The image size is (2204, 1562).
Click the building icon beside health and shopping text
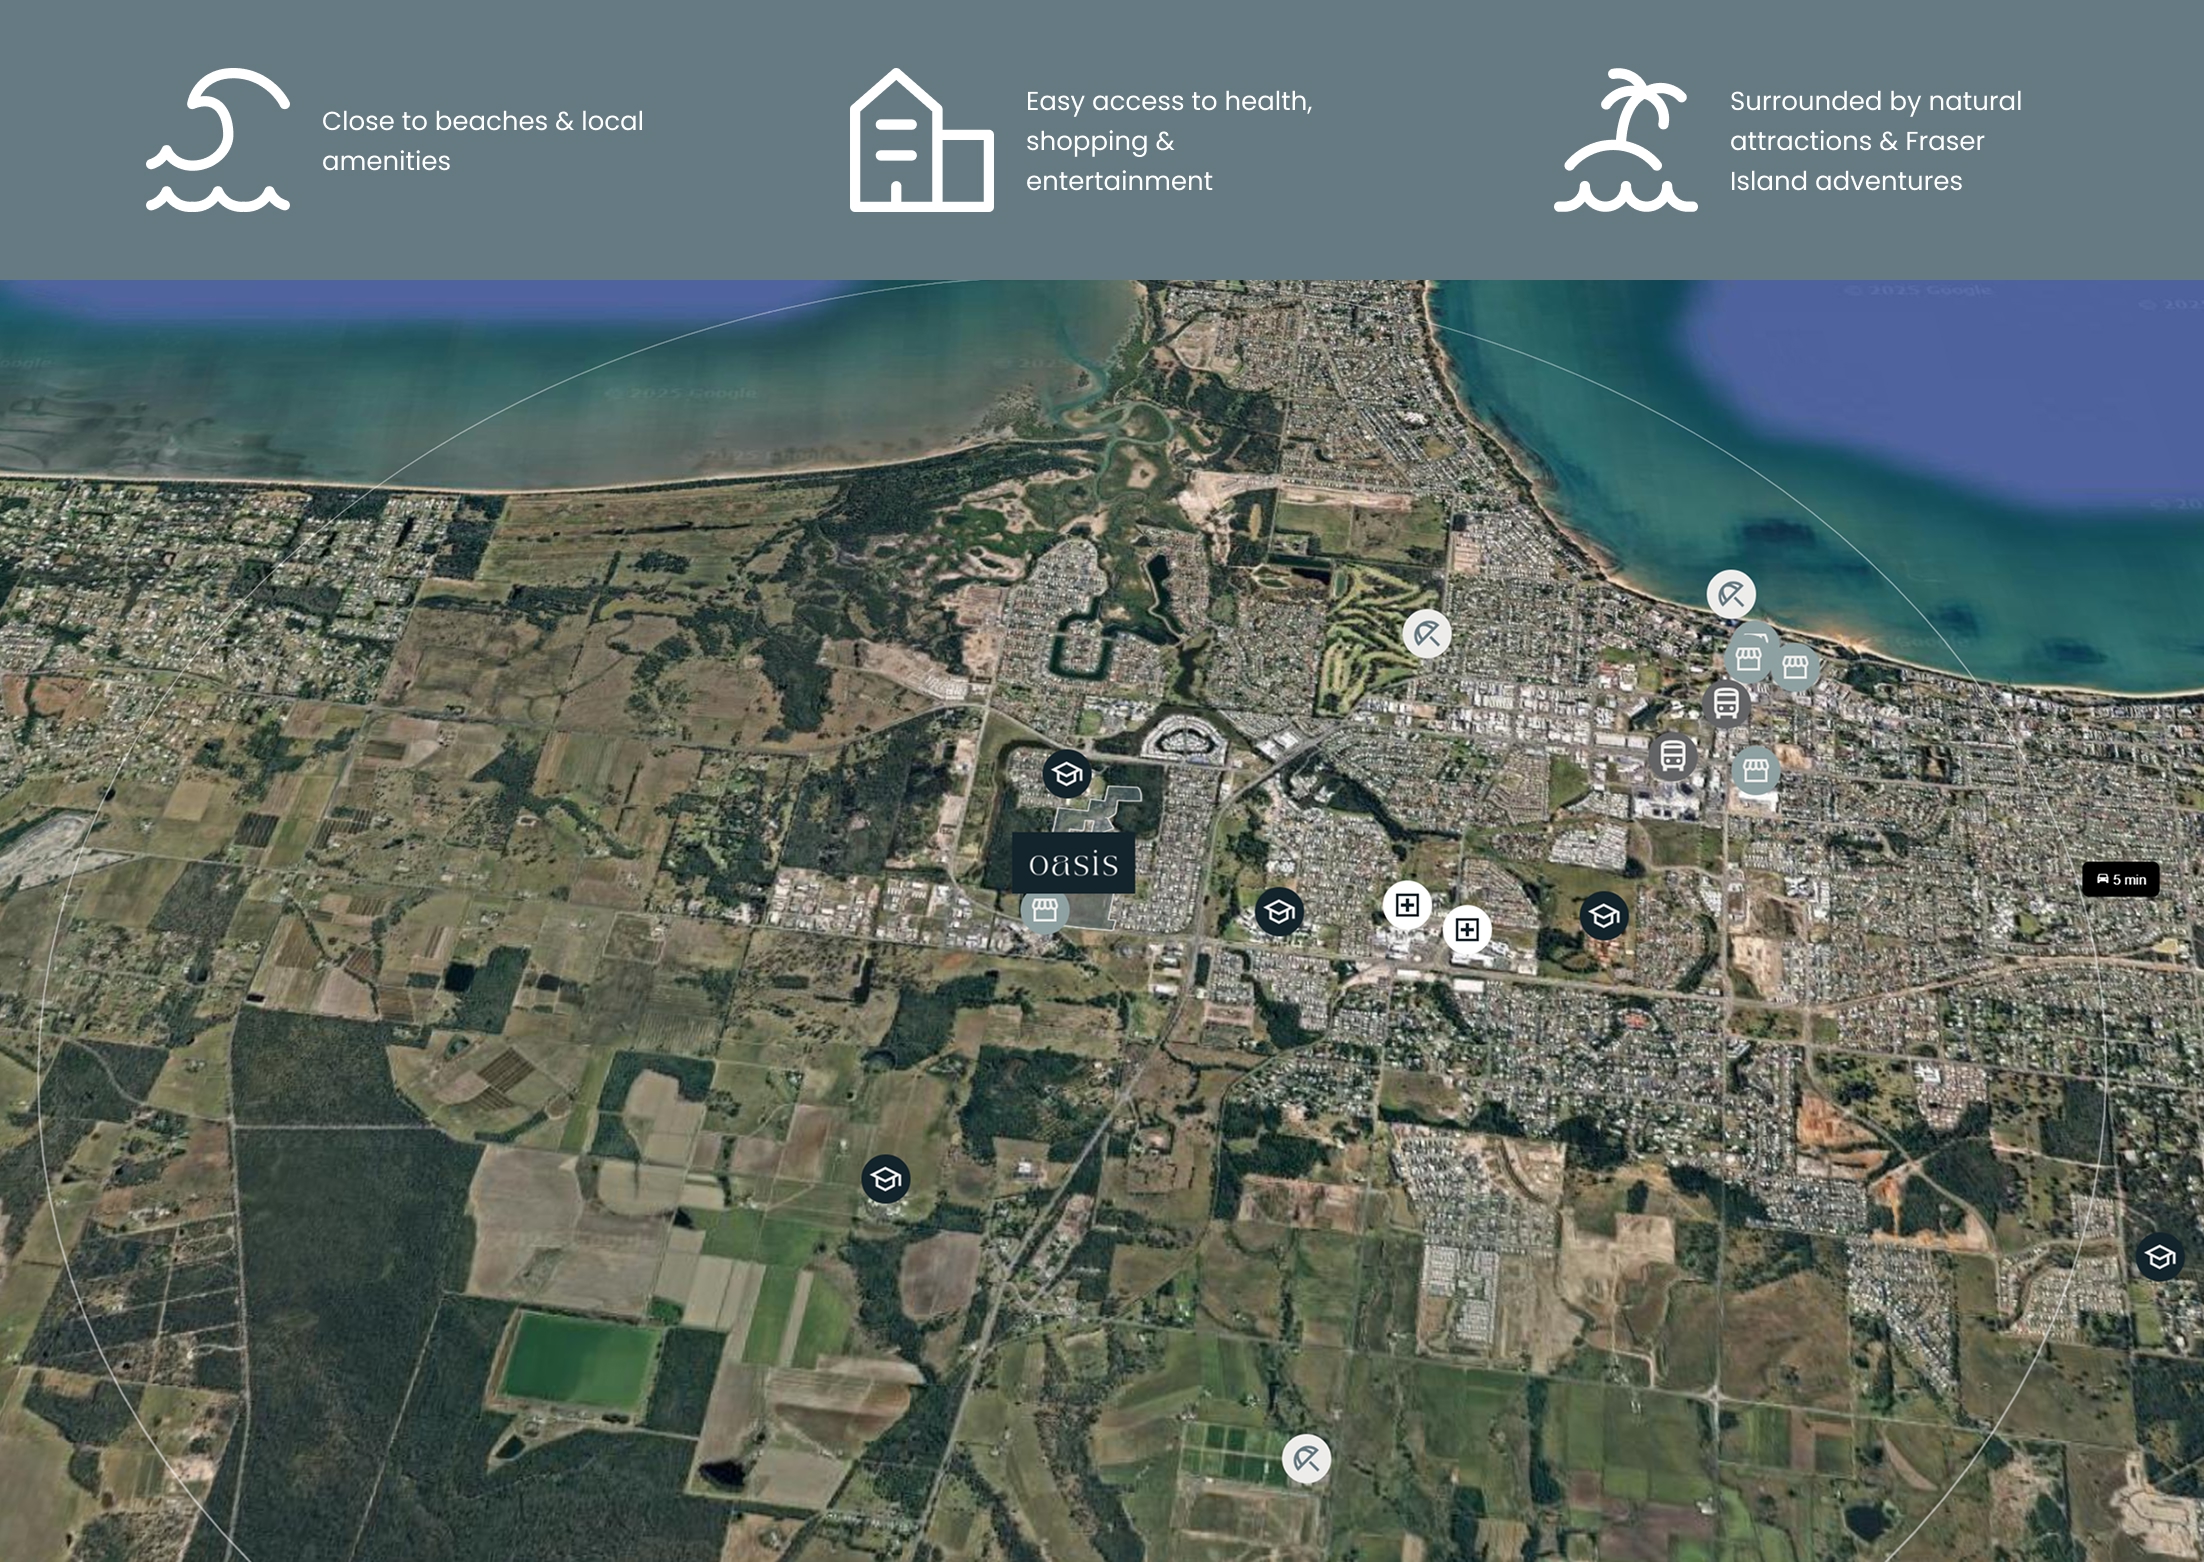pos(921,140)
